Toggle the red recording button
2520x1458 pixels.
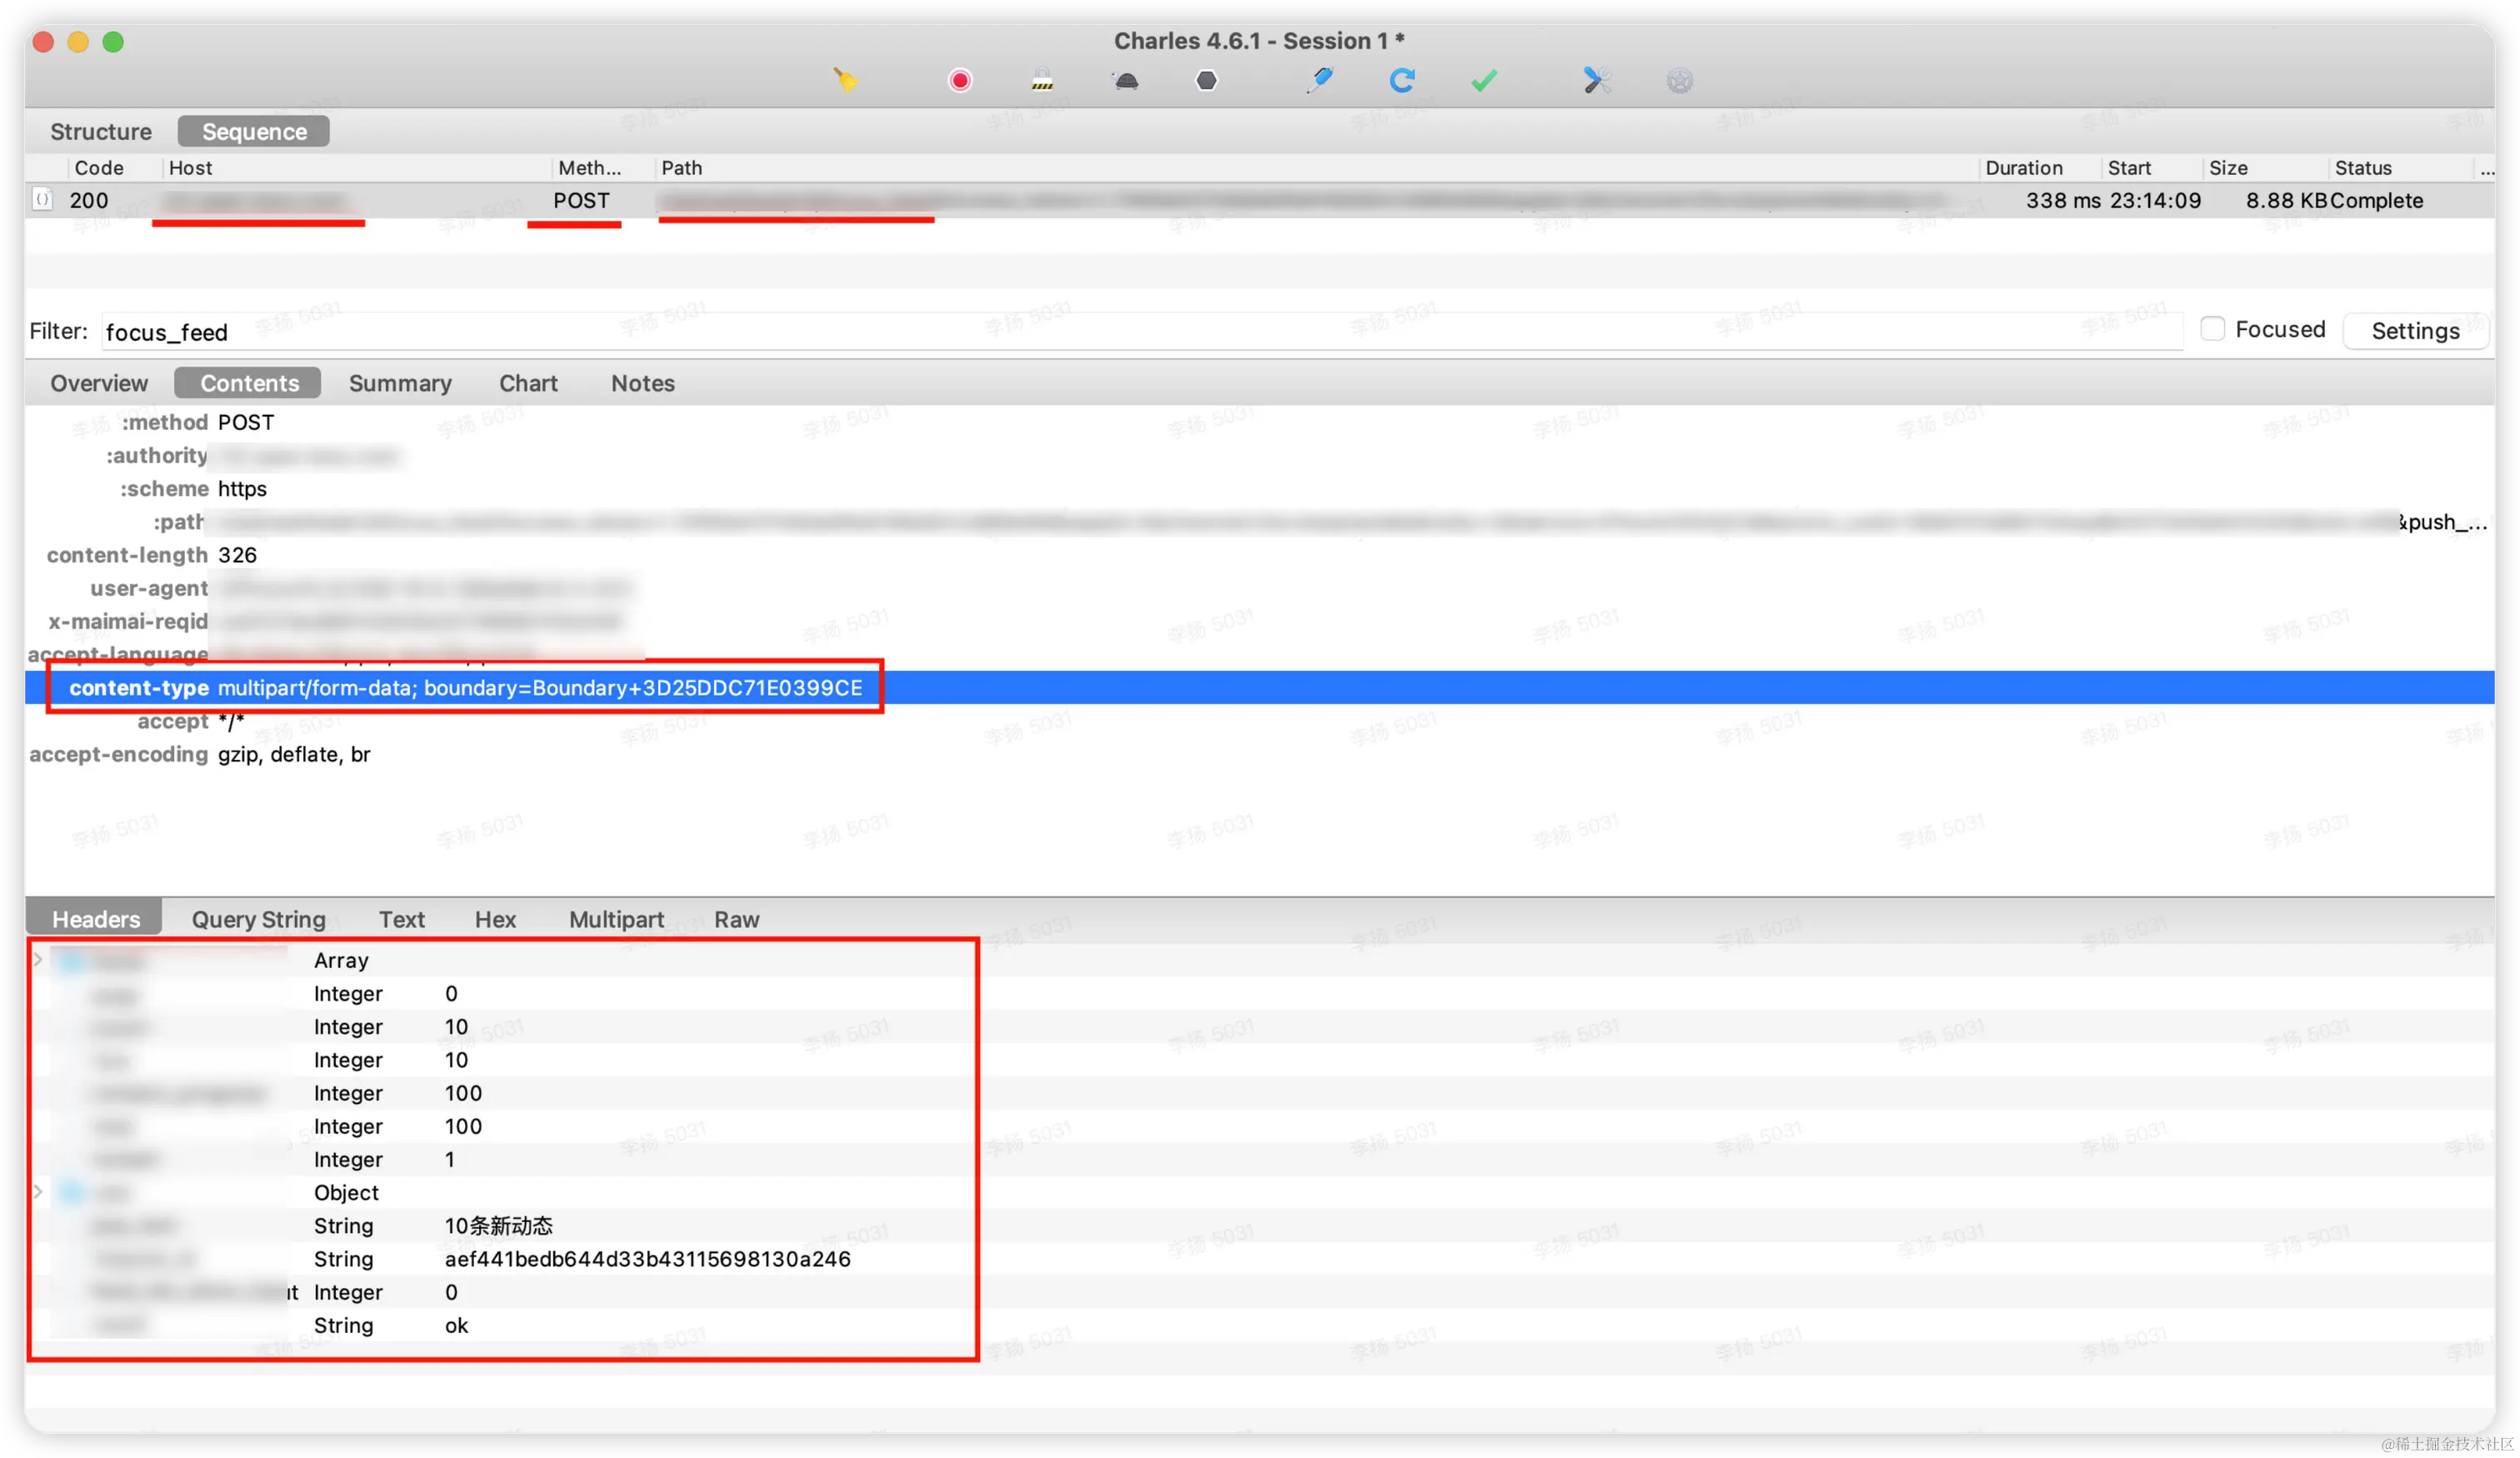pos(960,80)
